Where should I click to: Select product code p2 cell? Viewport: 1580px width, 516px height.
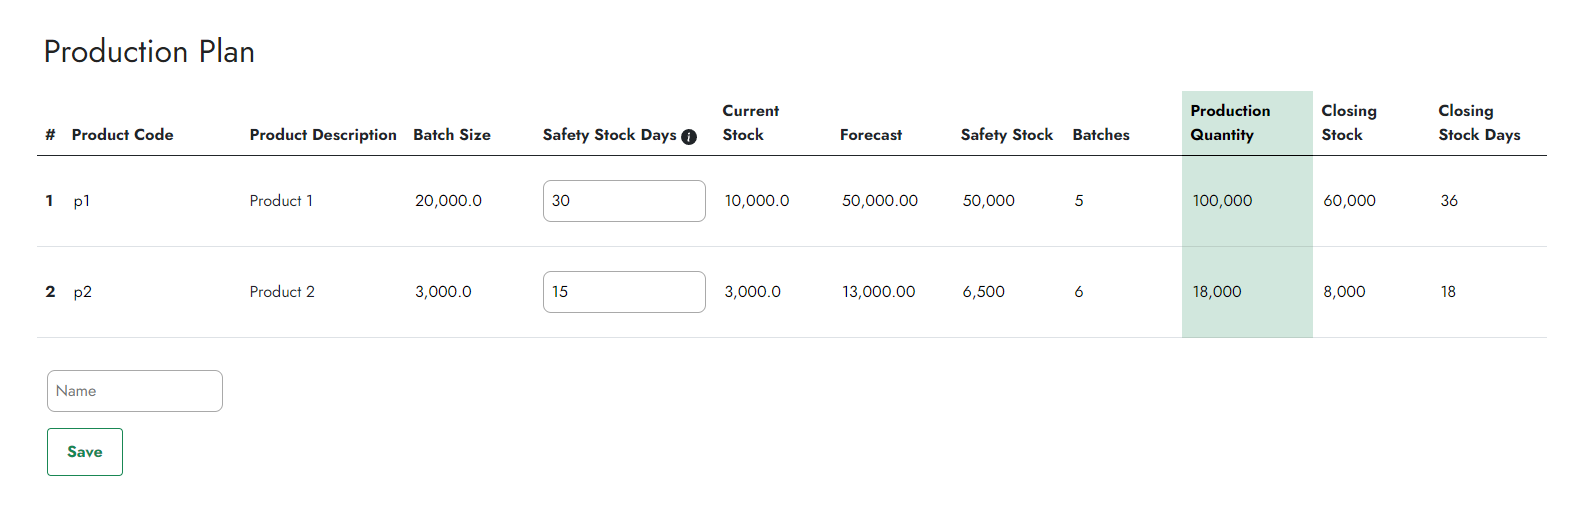click(x=83, y=292)
